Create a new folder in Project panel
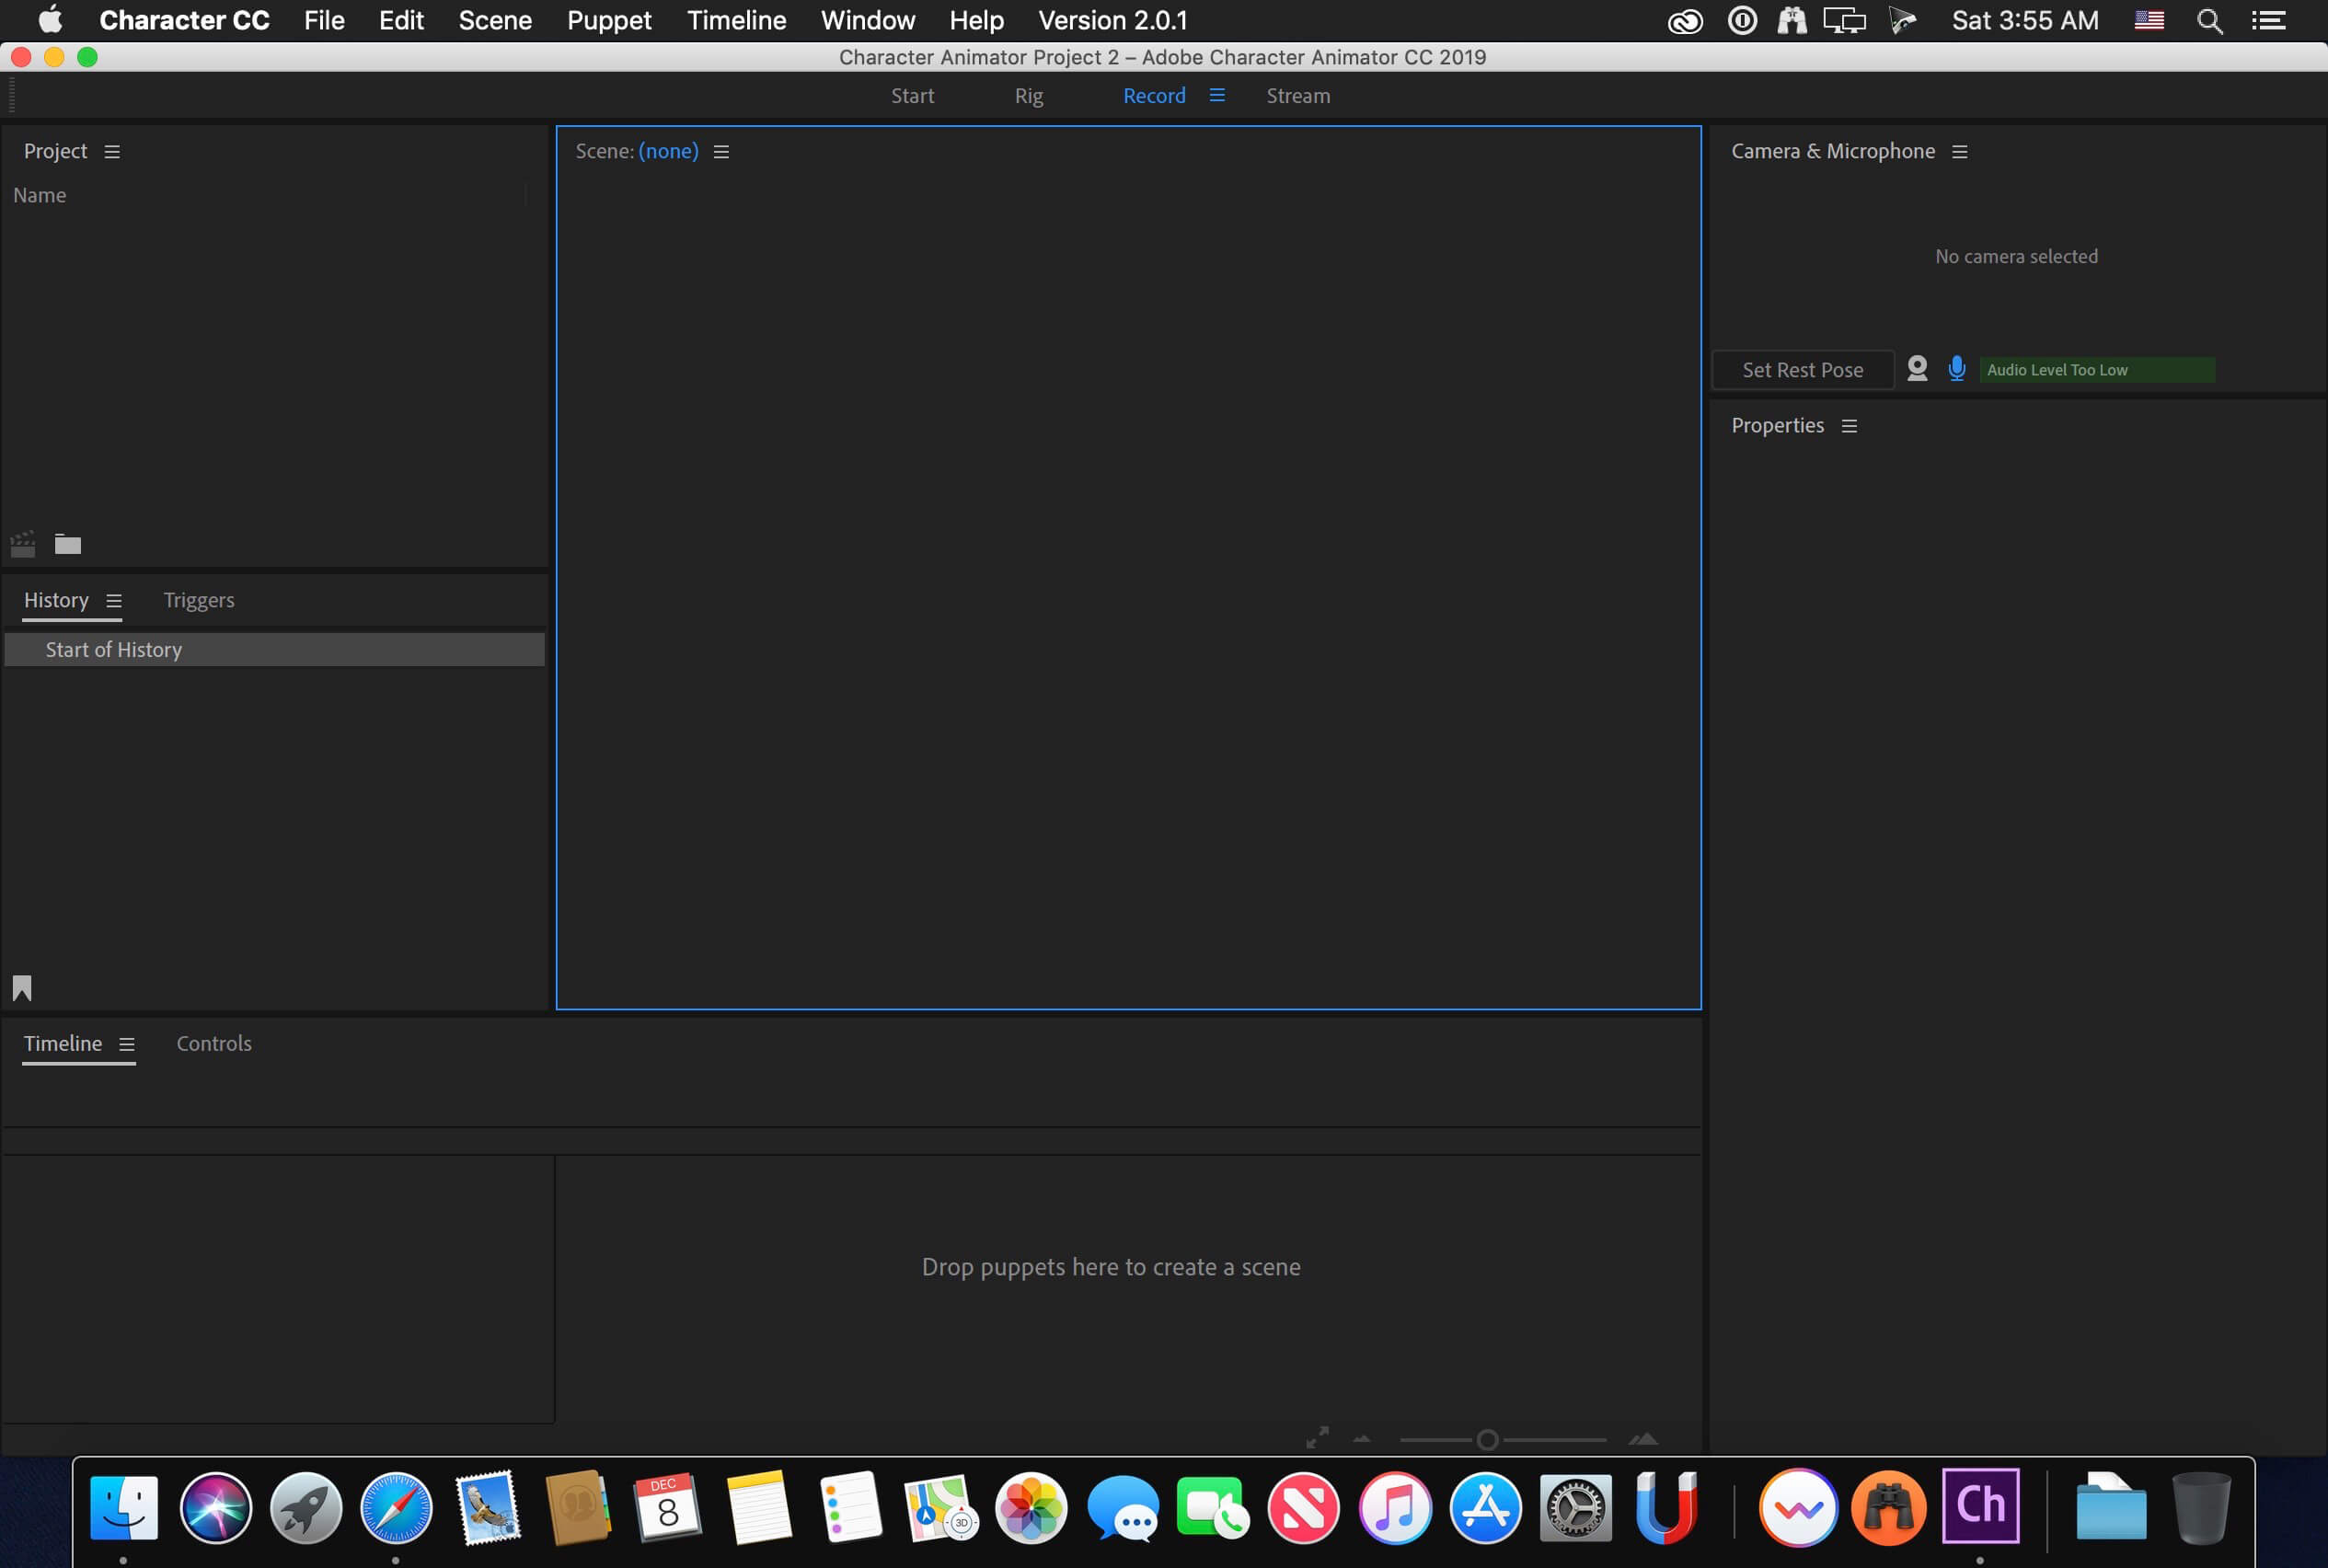2328x1568 pixels. [68, 544]
